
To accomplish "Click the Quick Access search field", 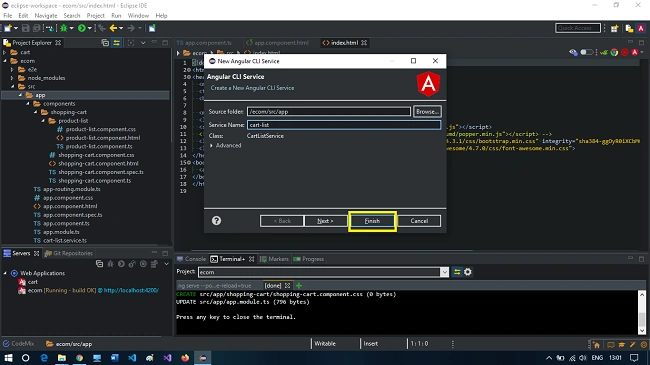I will tap(578, 28).
